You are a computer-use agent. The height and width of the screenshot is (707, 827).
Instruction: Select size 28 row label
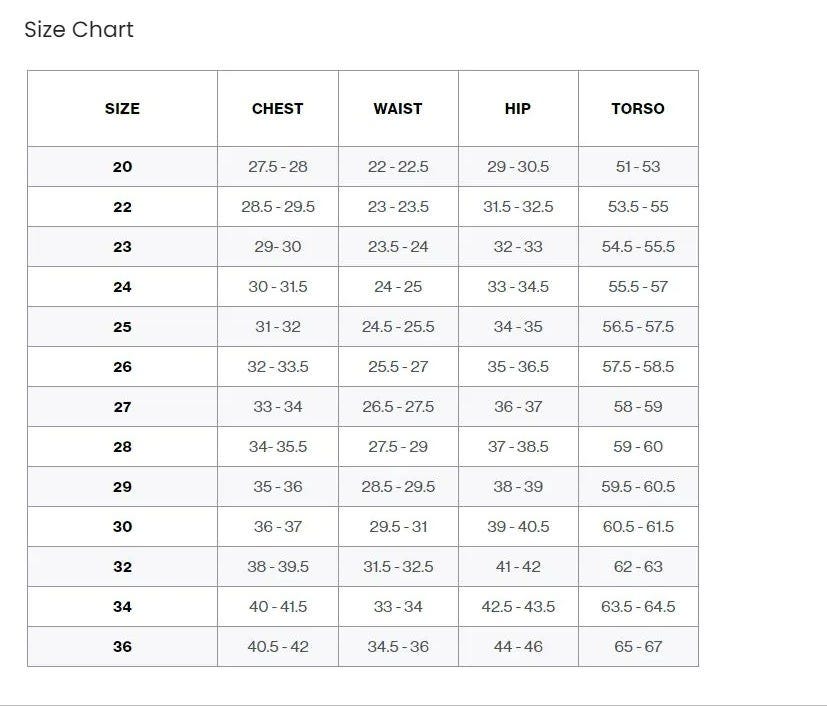(122, 447)
